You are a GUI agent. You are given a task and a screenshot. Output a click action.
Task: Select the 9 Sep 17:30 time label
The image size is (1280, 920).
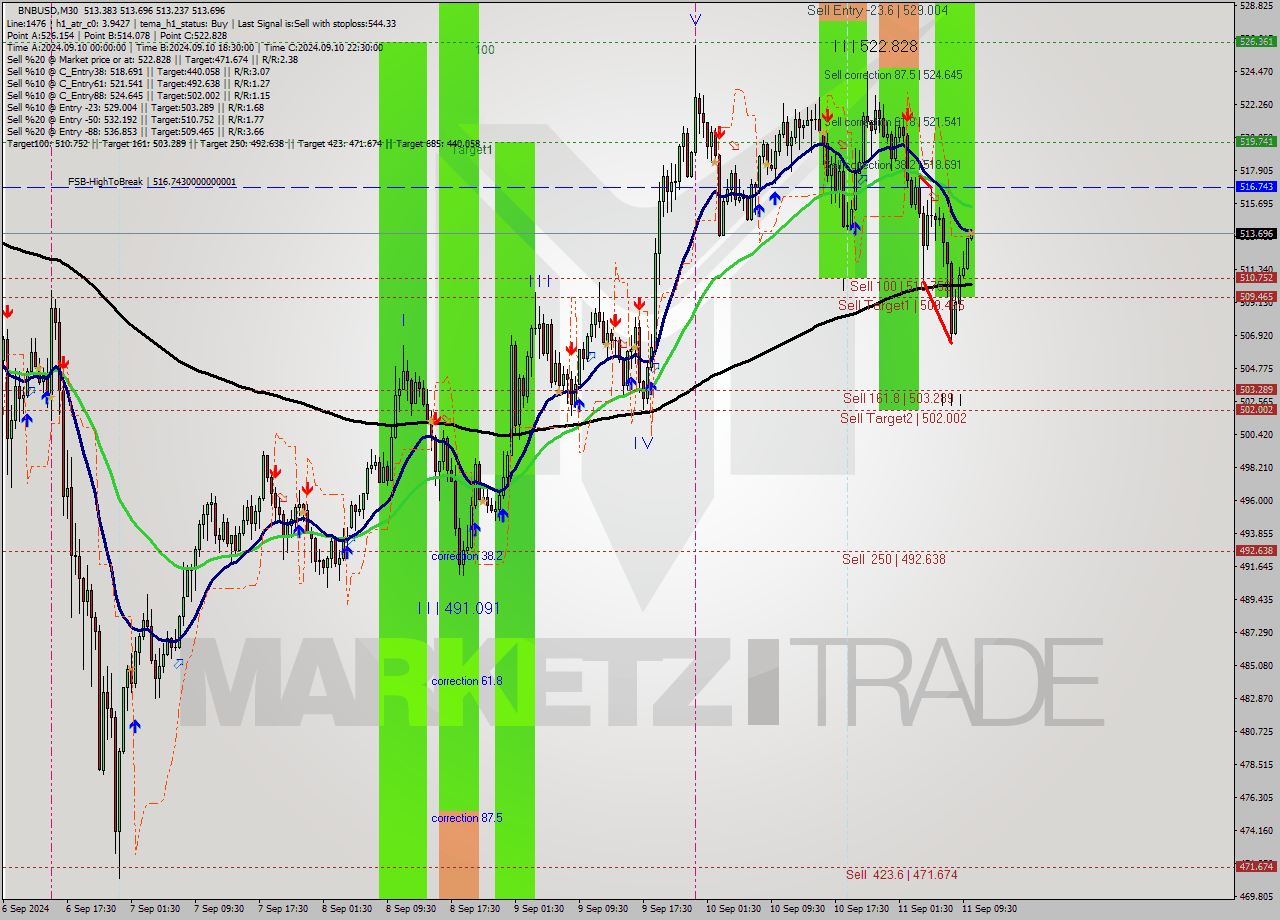[x=666, y=909]
